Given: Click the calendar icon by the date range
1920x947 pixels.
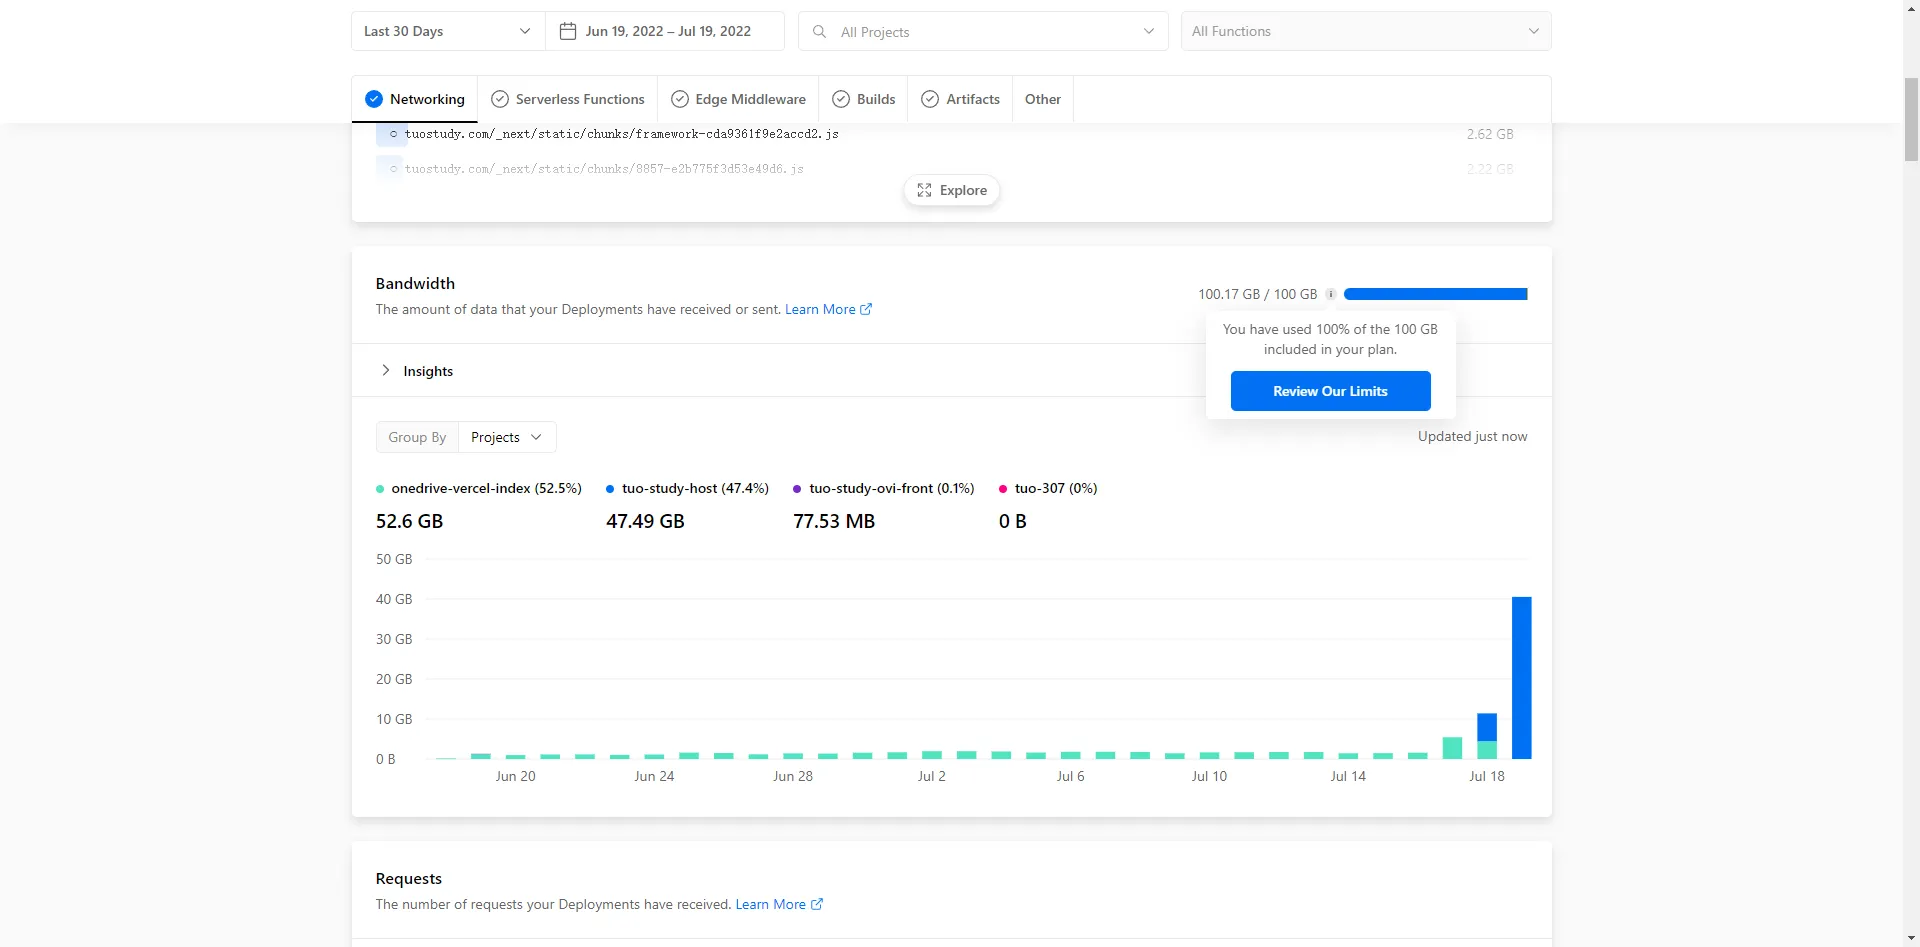Looking at the screenshot, I should 567,31.
